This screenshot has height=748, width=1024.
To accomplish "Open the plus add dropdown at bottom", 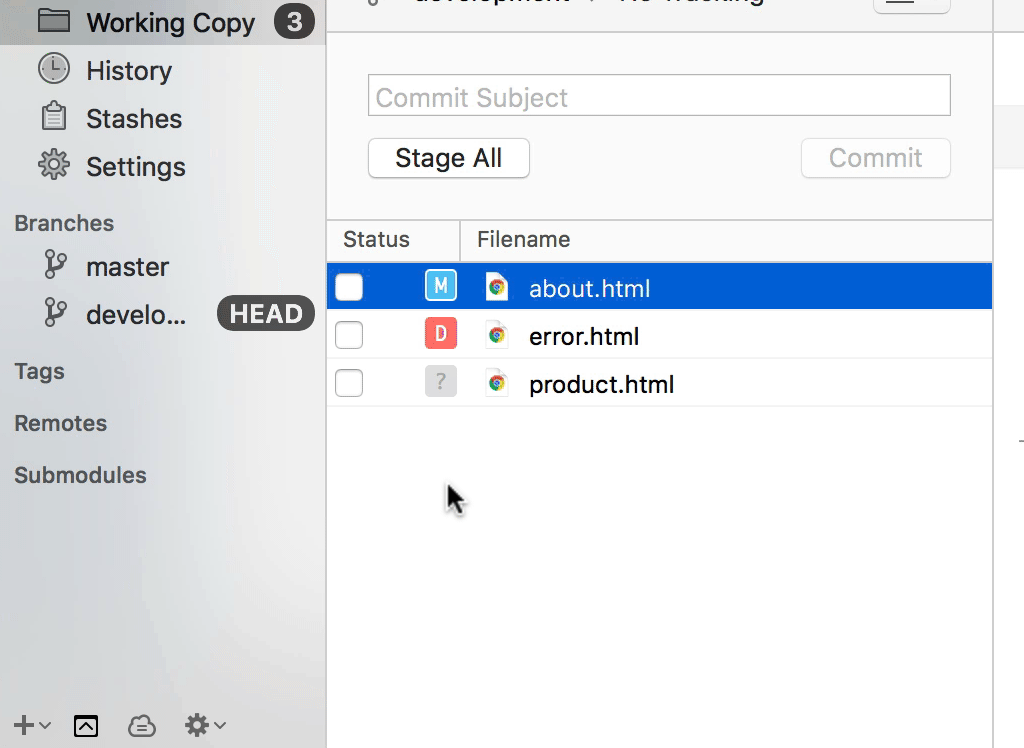I will [x=31, y=726].
